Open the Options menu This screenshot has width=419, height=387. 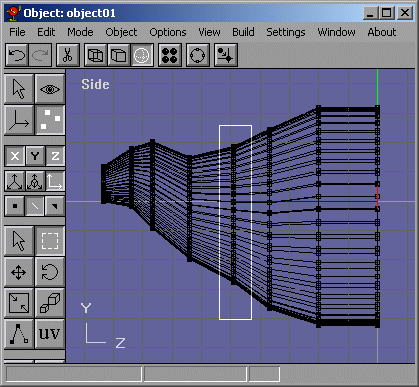pos(168,32)
